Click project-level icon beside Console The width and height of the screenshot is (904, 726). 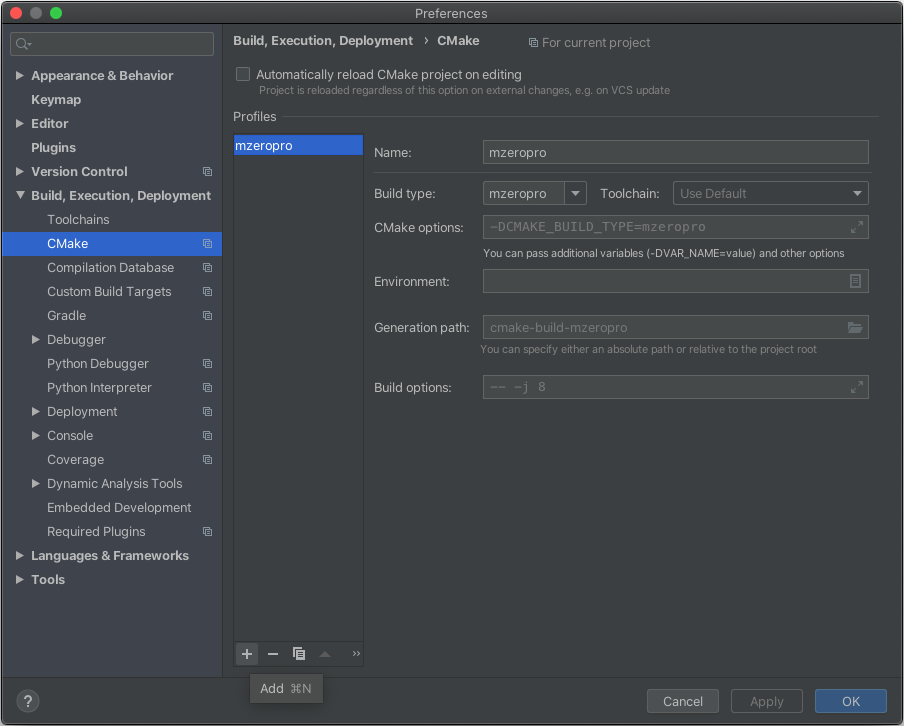pos(208,436)
